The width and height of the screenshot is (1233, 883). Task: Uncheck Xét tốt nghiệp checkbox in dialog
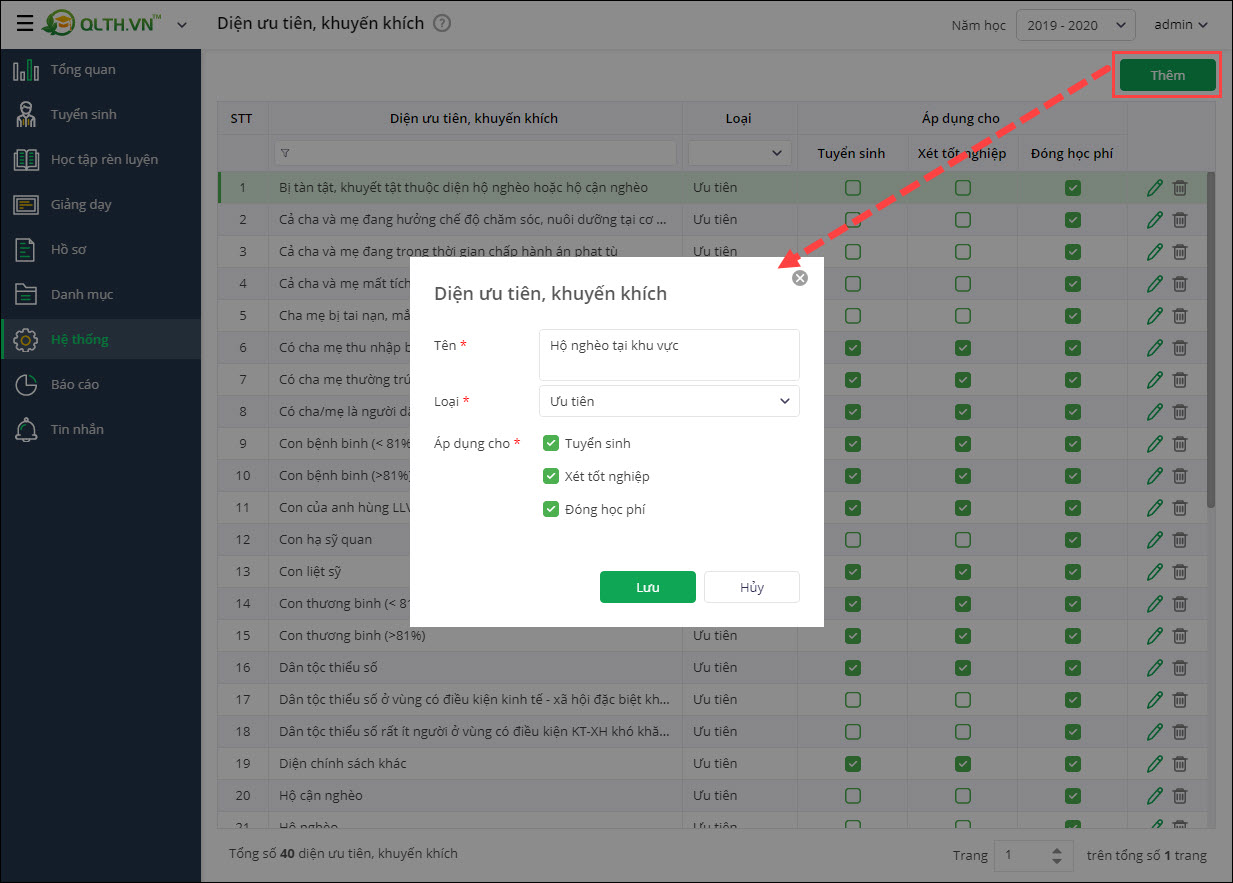tap(550, 476)
